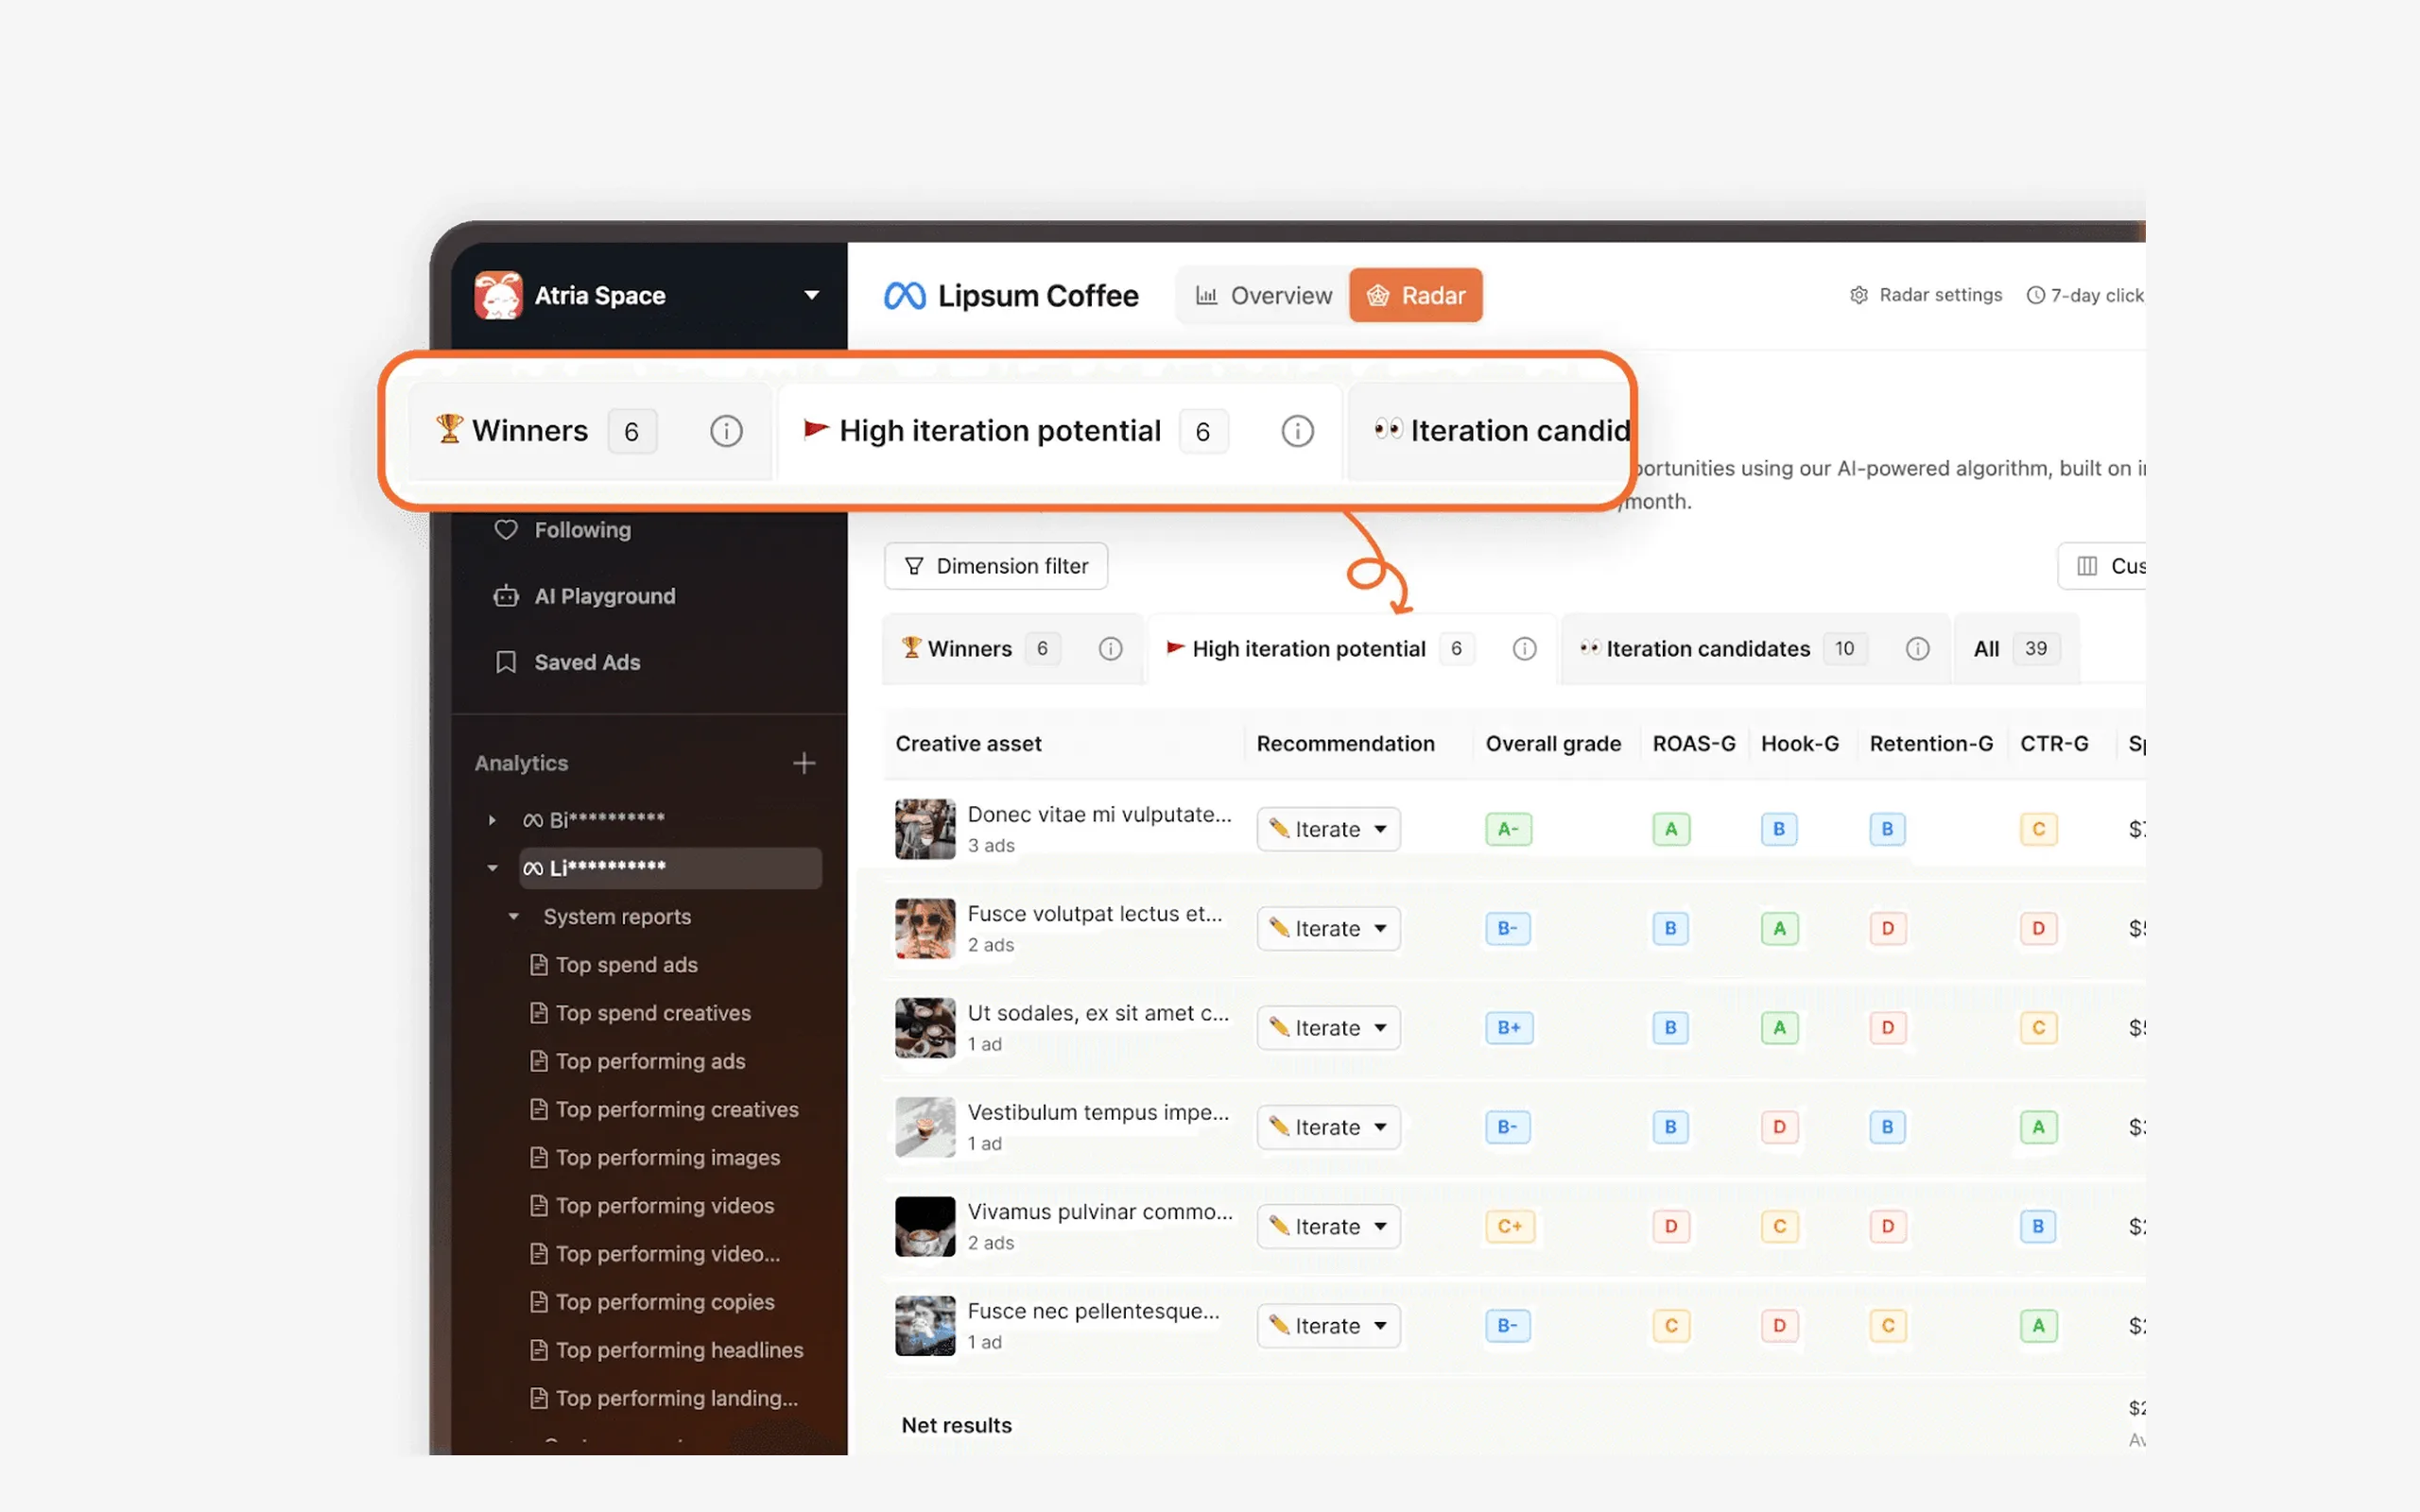The image size is (2420, 1512).
Task: Click the bookmark icon beside Saved Ads
Action: 506,662
